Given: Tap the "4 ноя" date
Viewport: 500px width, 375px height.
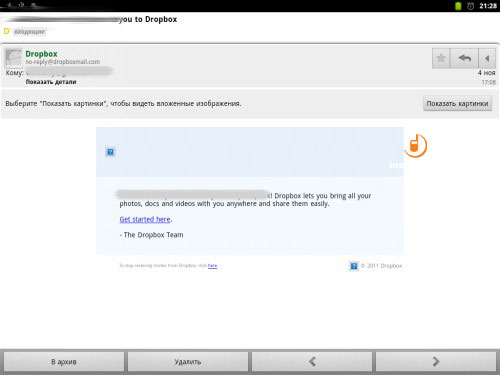Looking at the screenshot, I should click(x=486, y=73).
